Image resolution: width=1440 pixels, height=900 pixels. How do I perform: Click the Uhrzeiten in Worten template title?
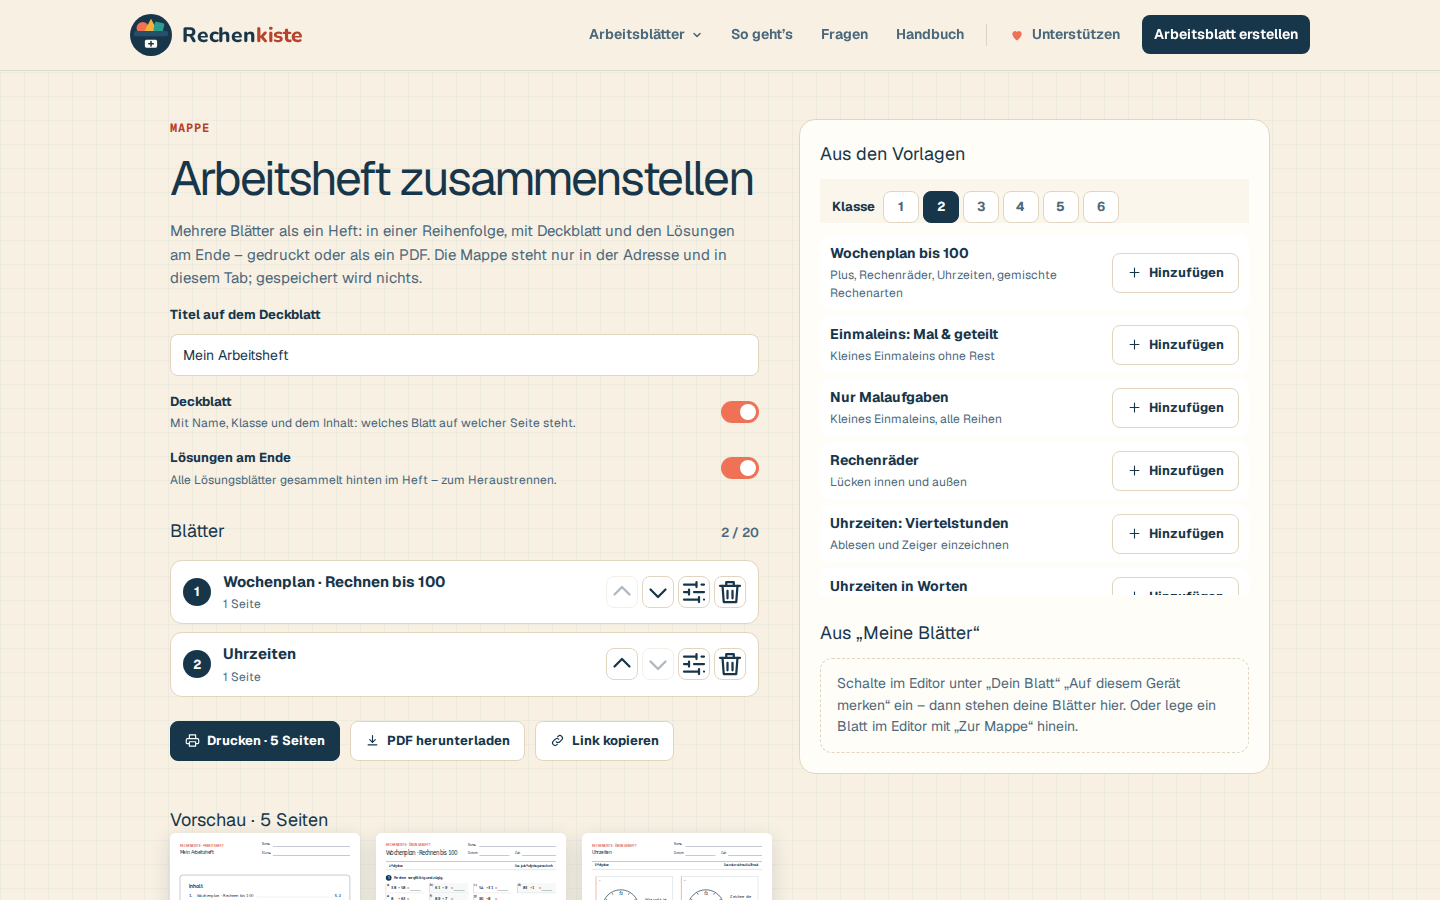point(898,586)
